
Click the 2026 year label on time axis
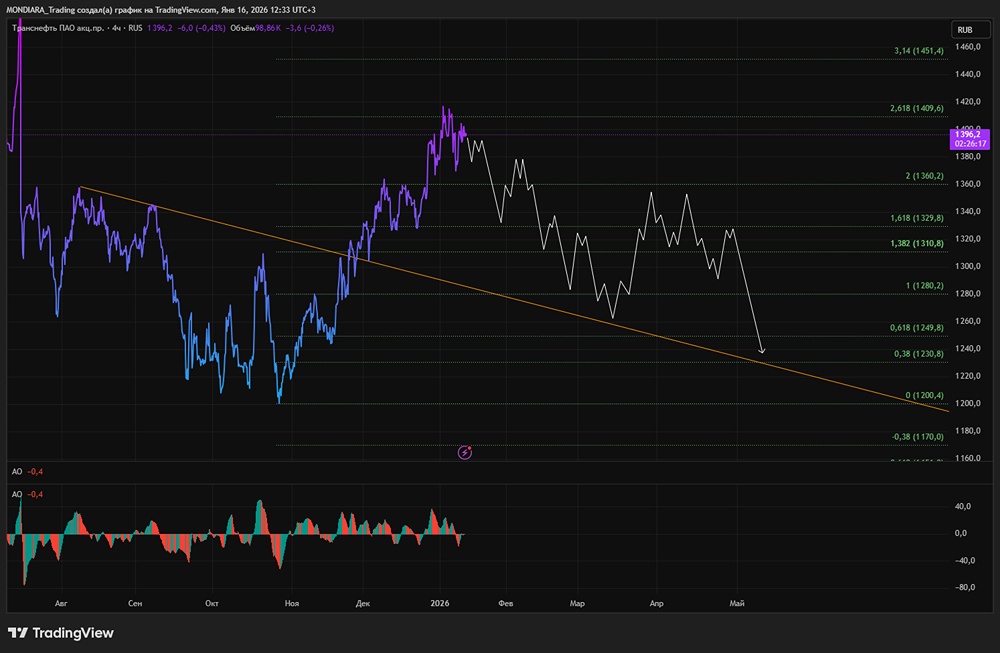click(x=440, y=603)
